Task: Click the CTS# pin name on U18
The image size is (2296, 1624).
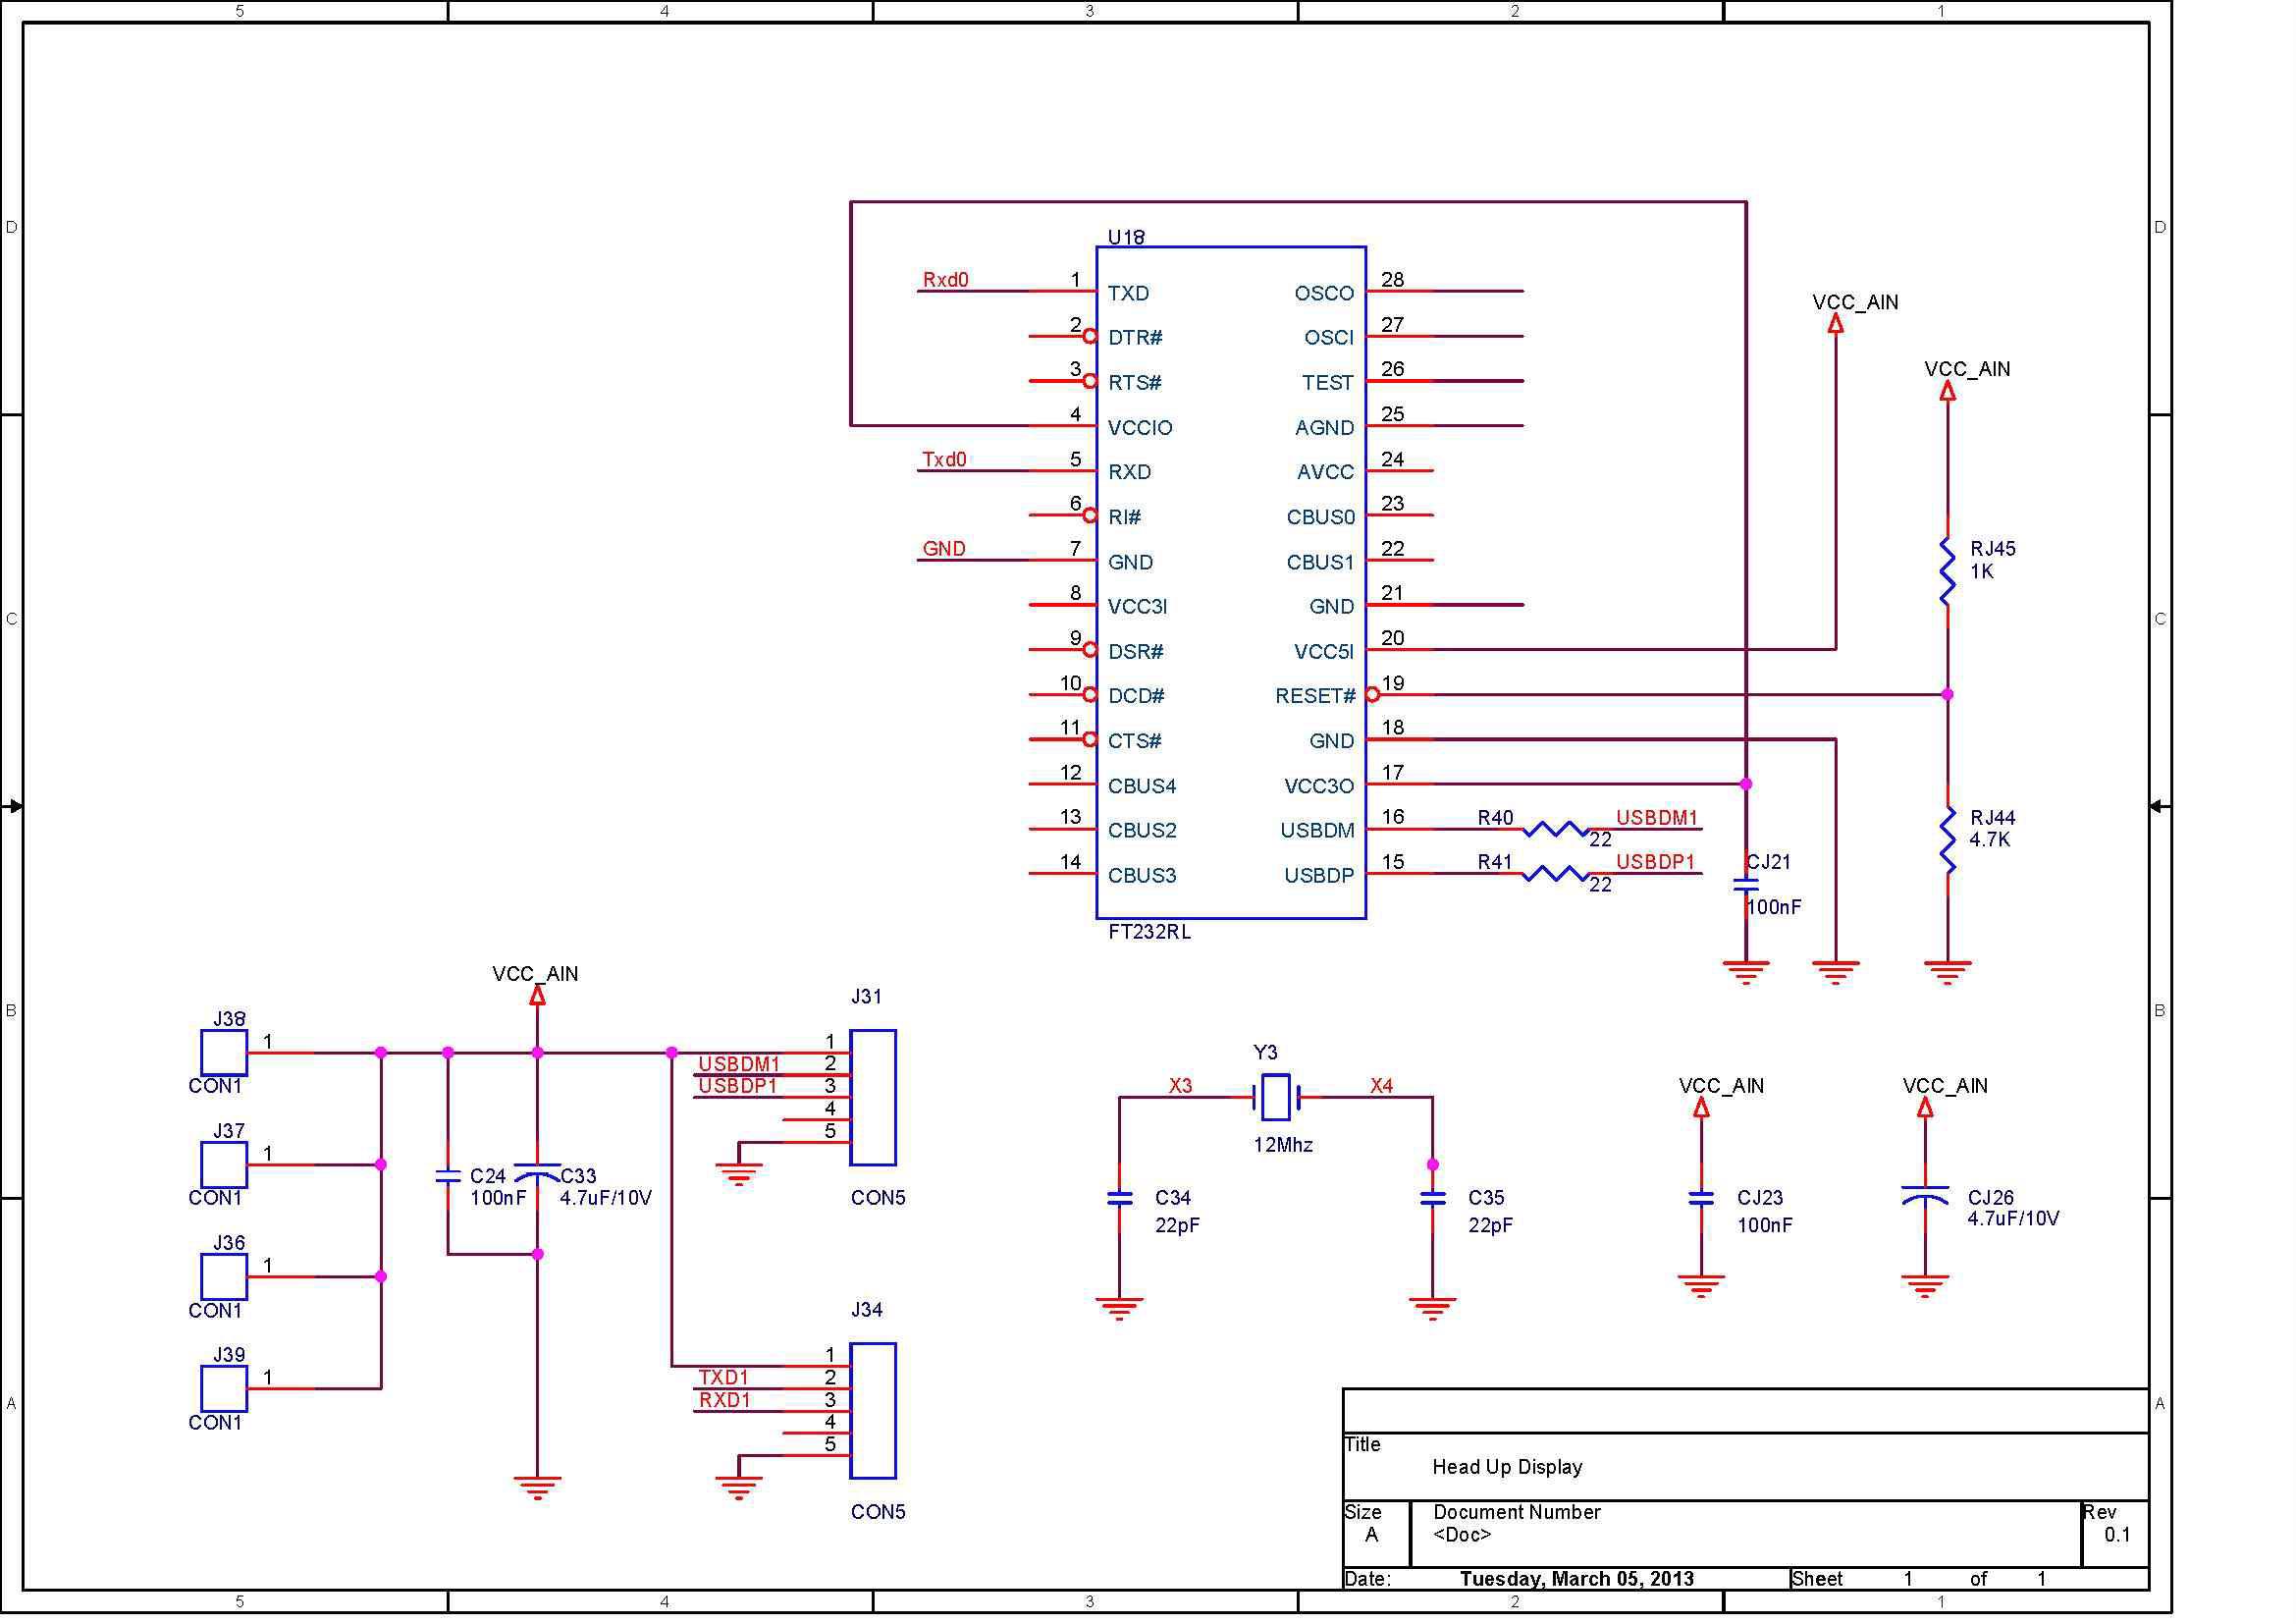Action: click(1135, 741)
